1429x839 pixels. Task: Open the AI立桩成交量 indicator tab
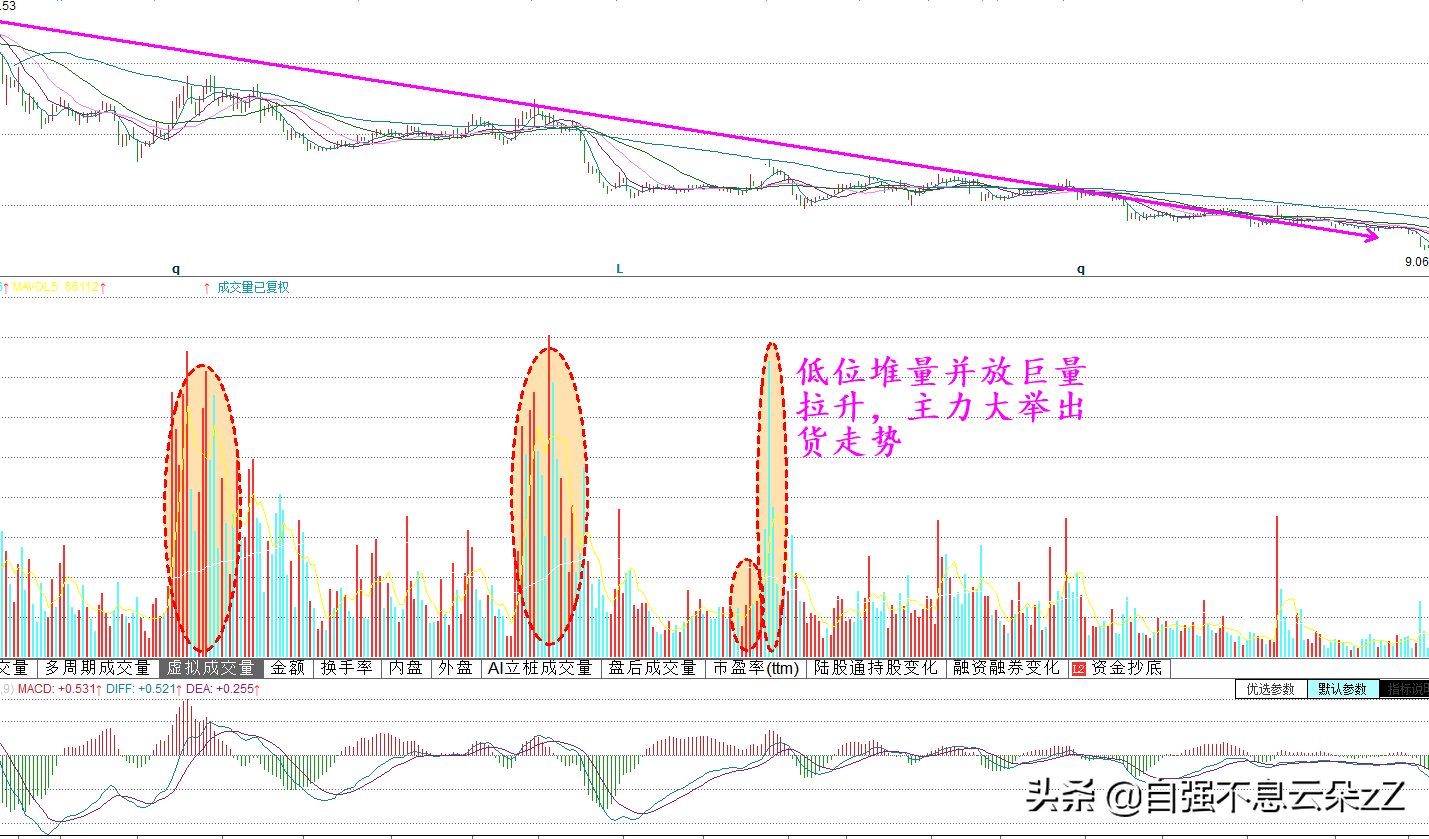tap(540, 668)
